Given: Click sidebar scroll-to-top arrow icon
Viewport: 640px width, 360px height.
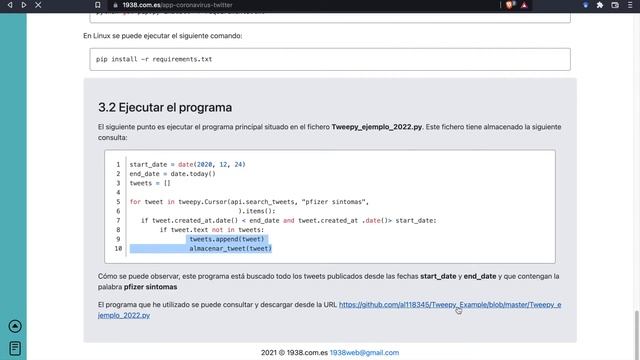Looking at the screenshot, I should point(15,326).
